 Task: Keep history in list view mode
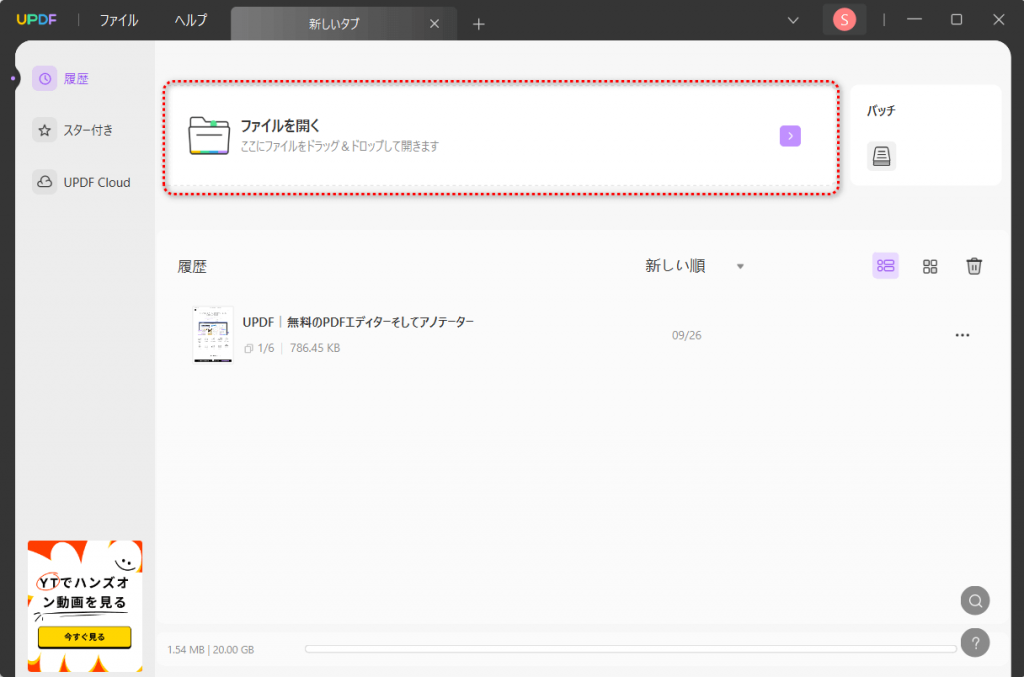[884, 266]
